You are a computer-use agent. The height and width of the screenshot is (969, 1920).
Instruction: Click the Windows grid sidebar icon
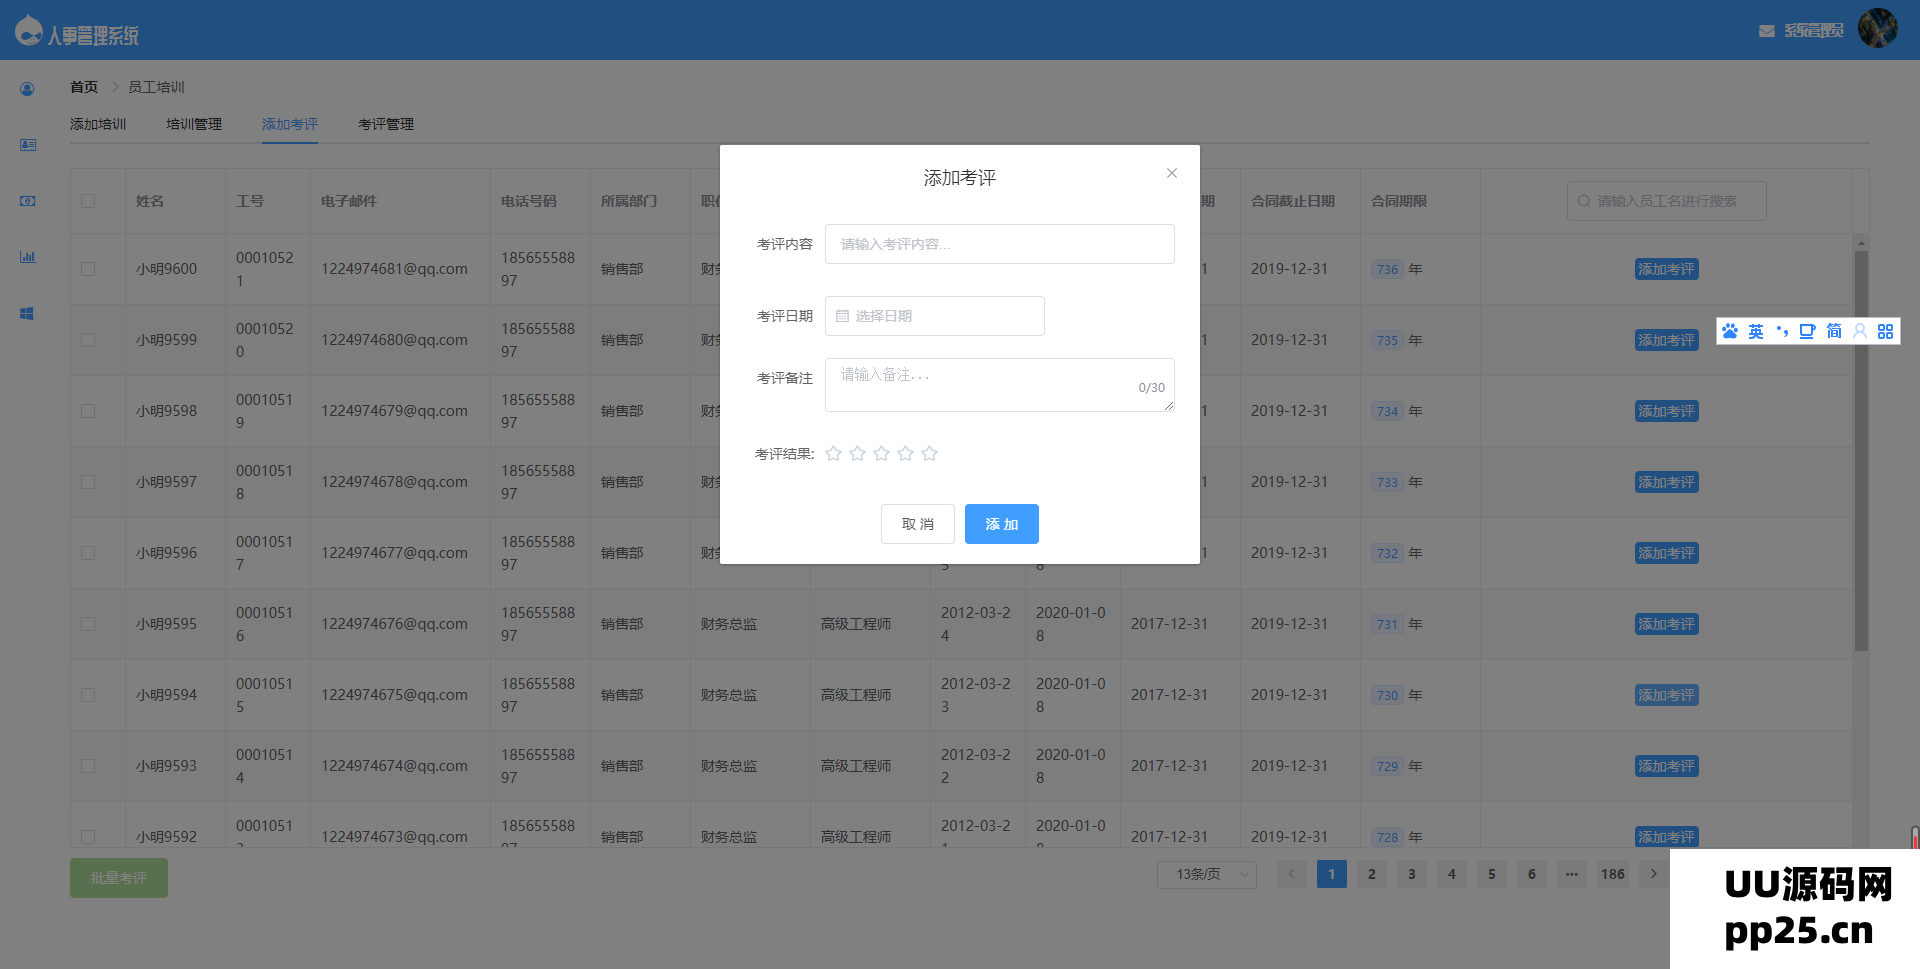27,313
